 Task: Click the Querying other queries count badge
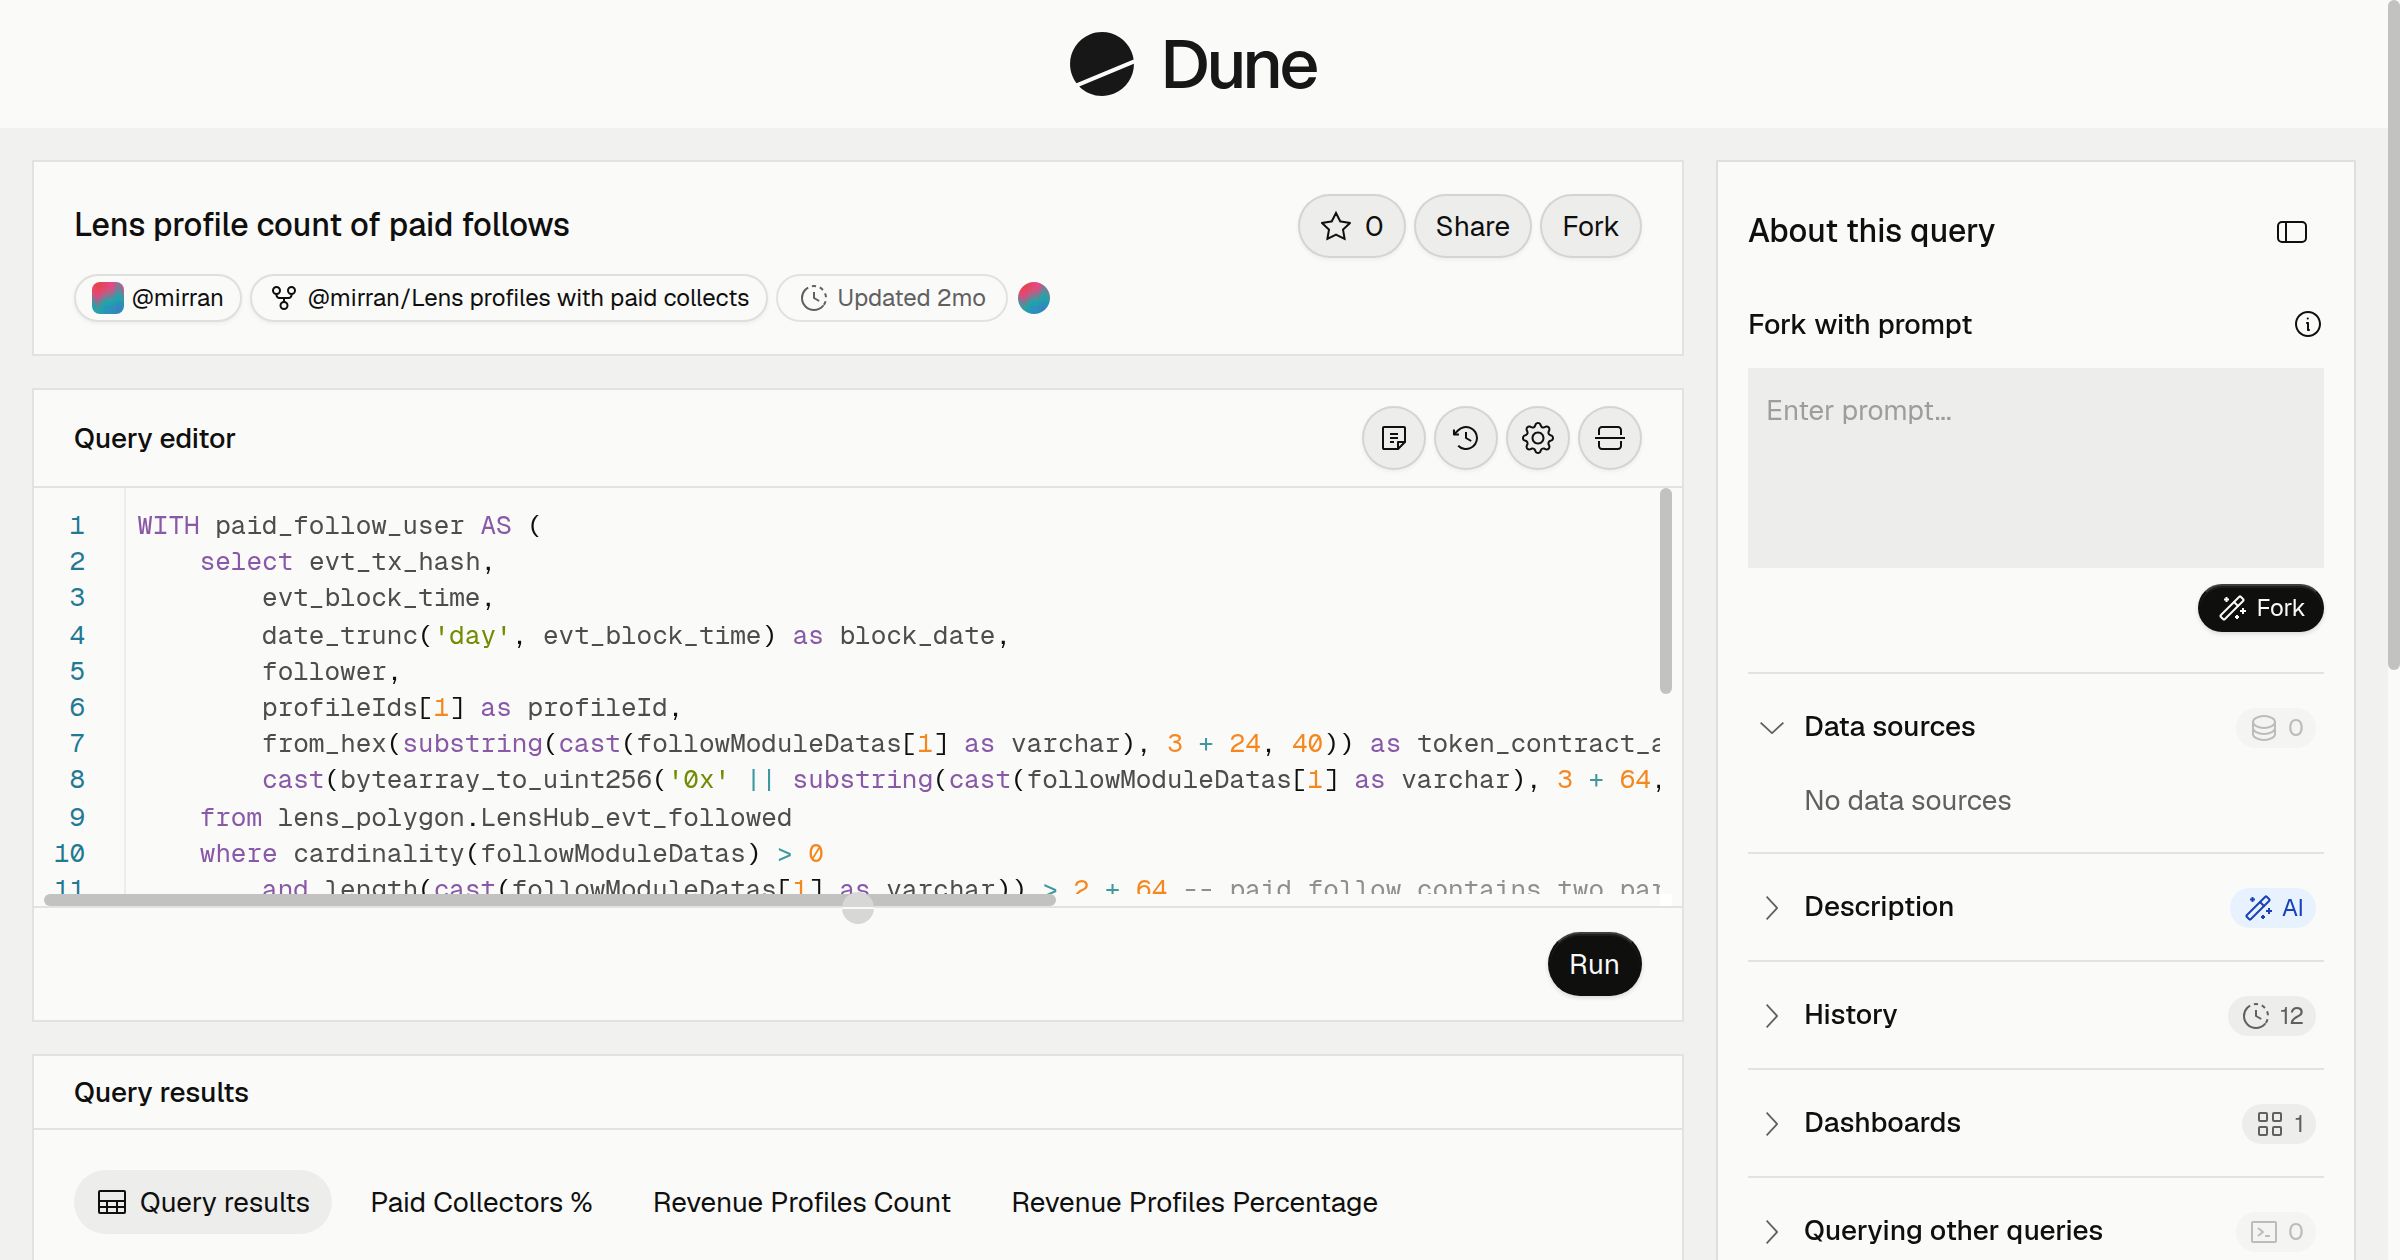coord(2276,1231)
